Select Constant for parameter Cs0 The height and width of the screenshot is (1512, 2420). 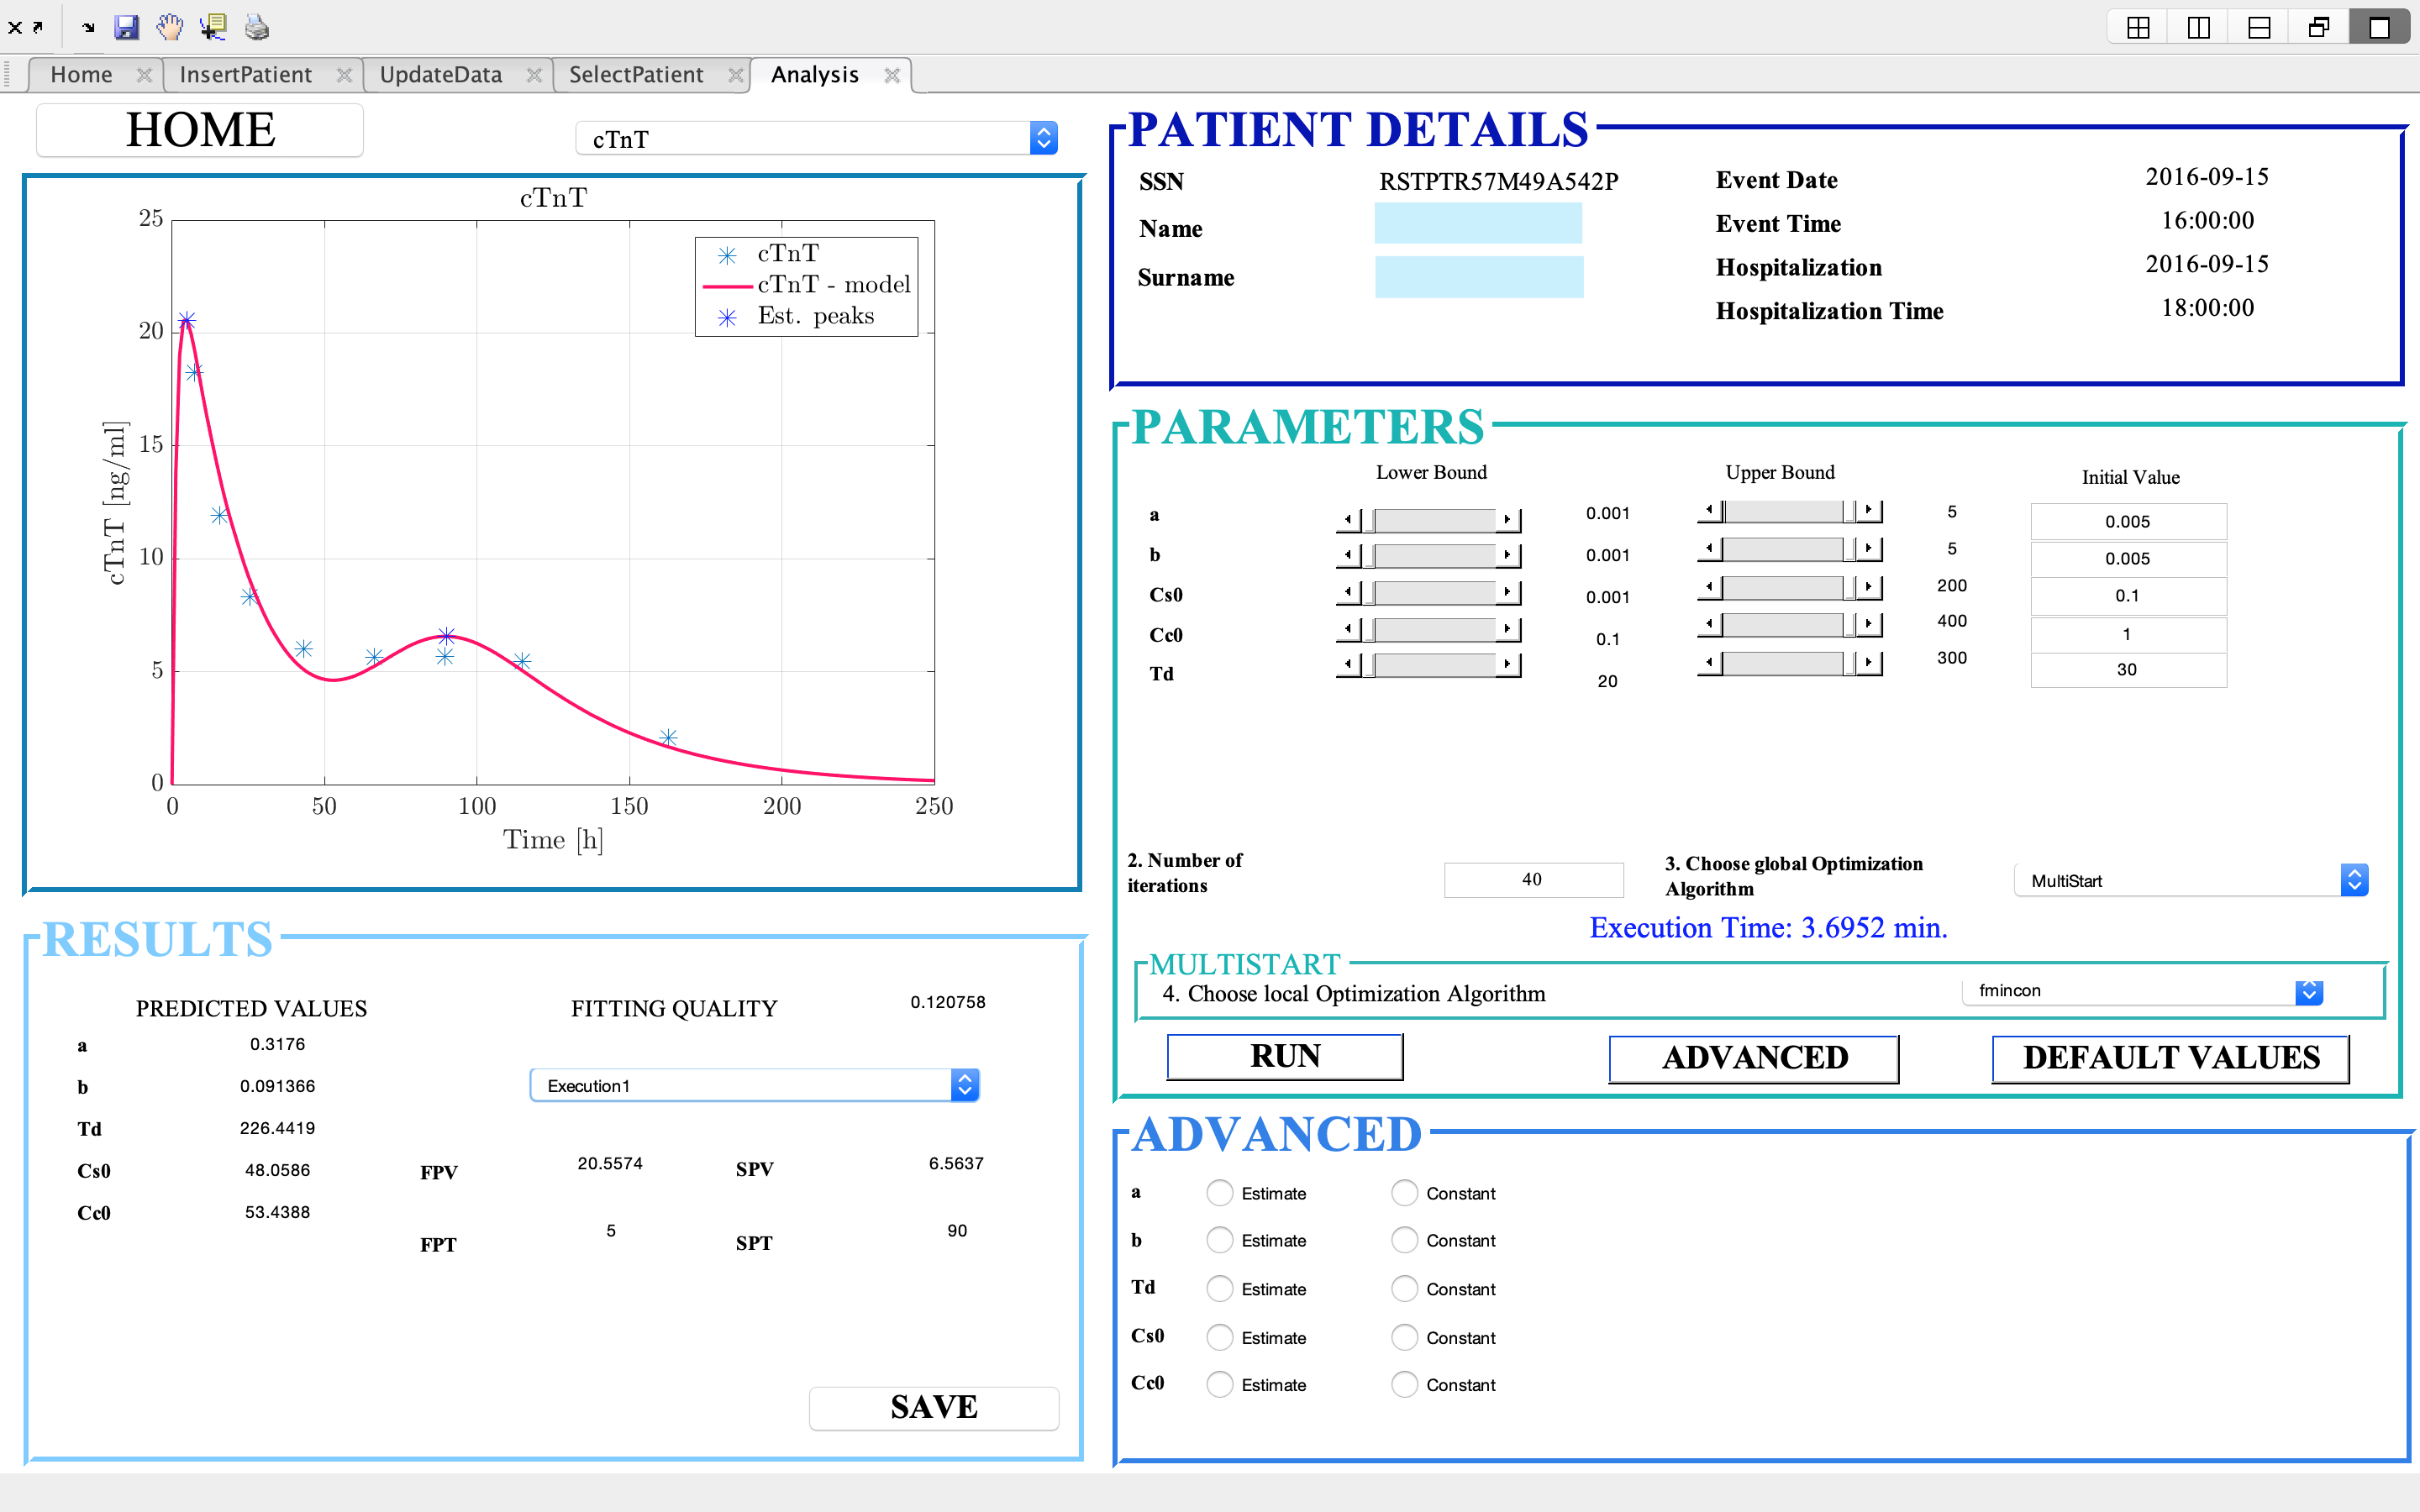click(x=1404, y=1337)
